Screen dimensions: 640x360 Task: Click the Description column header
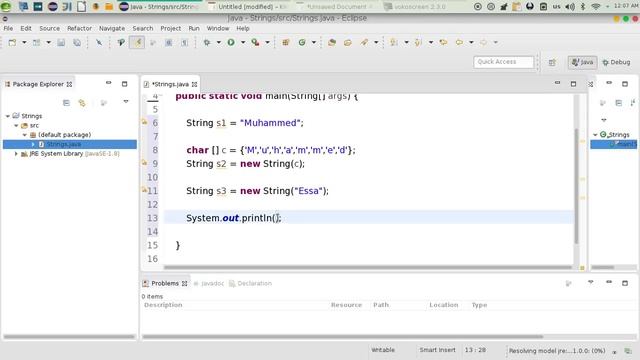tap(163, 305)
